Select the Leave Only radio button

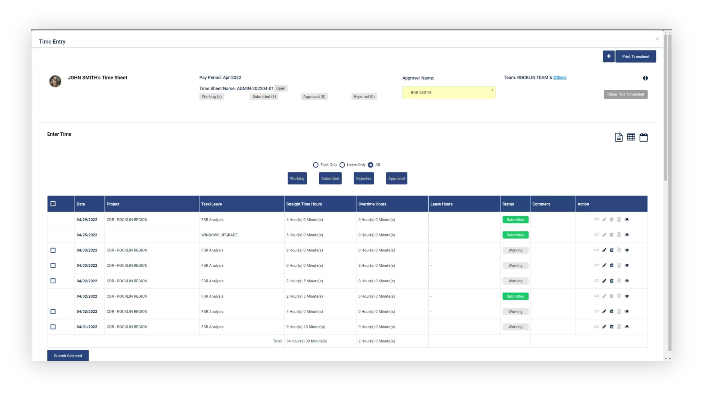342,165
